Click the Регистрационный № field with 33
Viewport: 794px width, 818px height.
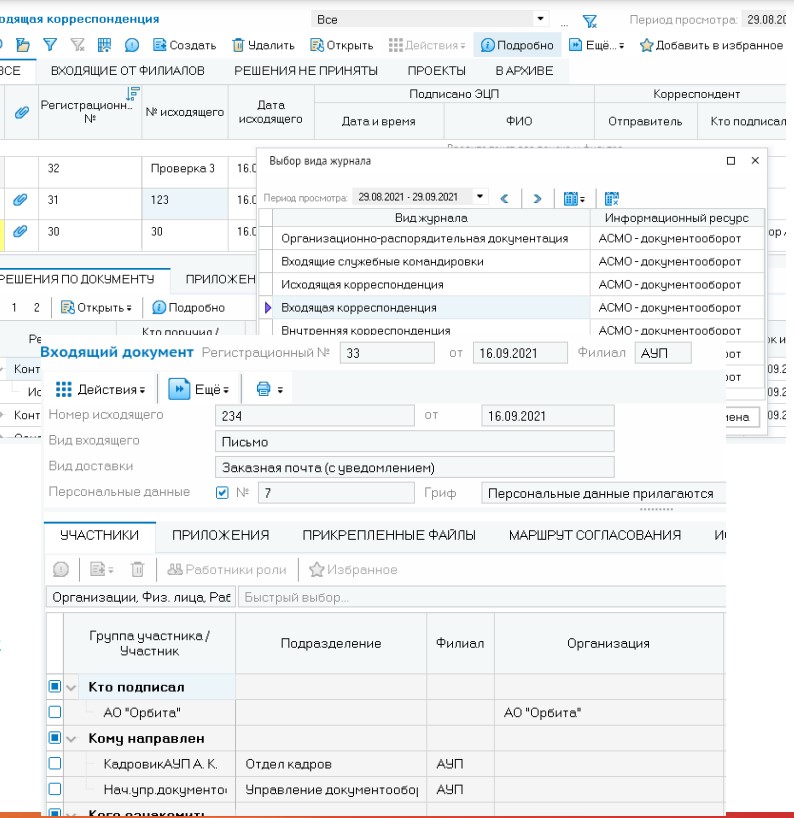pyautogui.click(x=387, y=353)
